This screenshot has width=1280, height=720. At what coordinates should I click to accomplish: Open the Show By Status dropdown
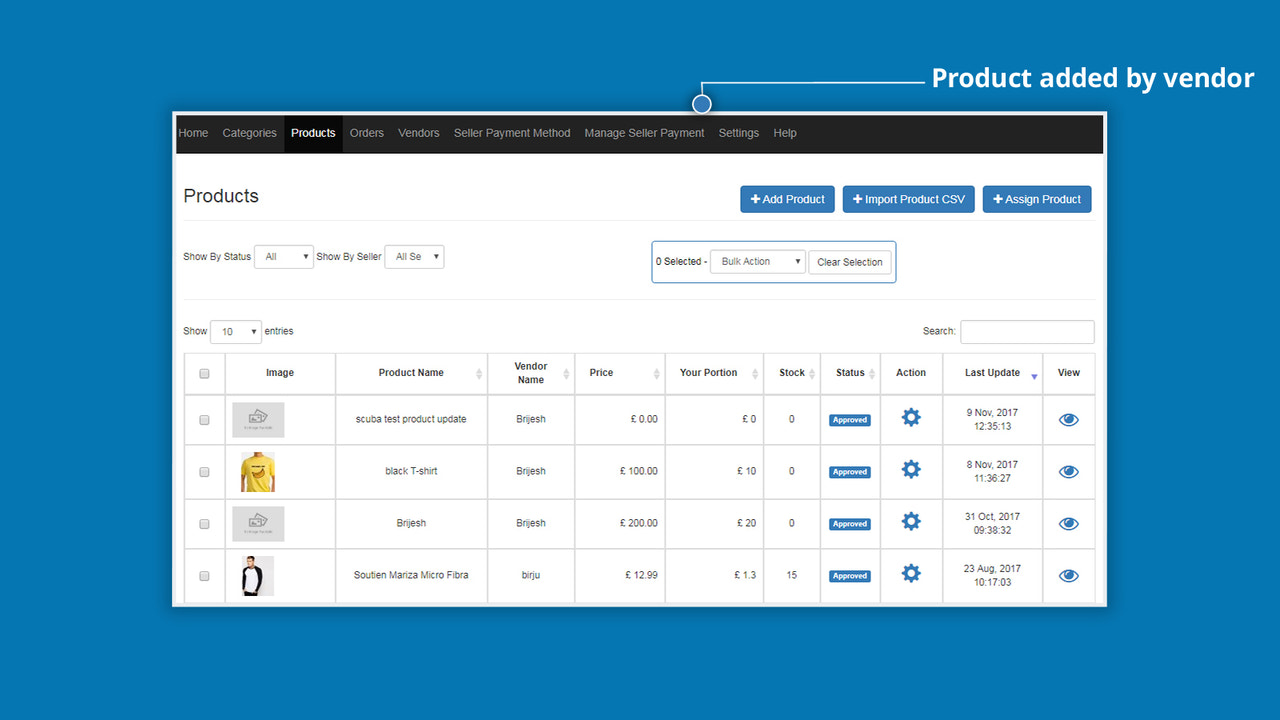283,256
